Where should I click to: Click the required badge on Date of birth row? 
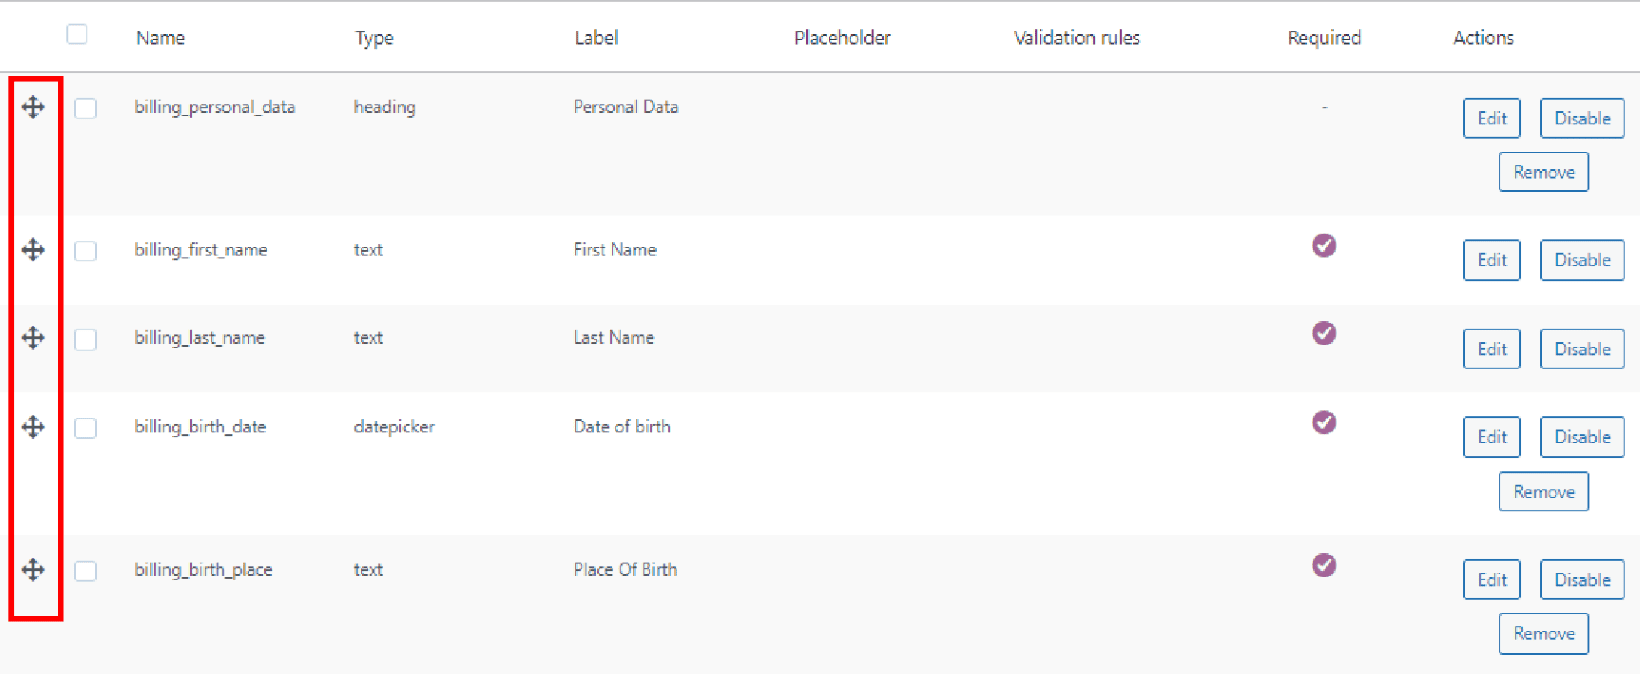[x=1323, y=422]
